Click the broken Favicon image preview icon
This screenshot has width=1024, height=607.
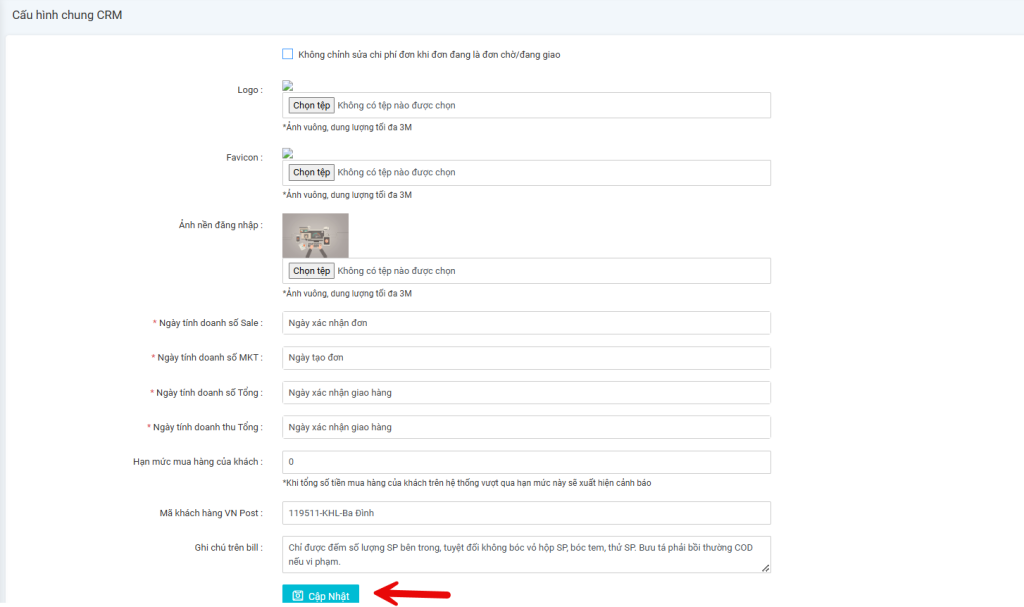(x=288, y=153)
